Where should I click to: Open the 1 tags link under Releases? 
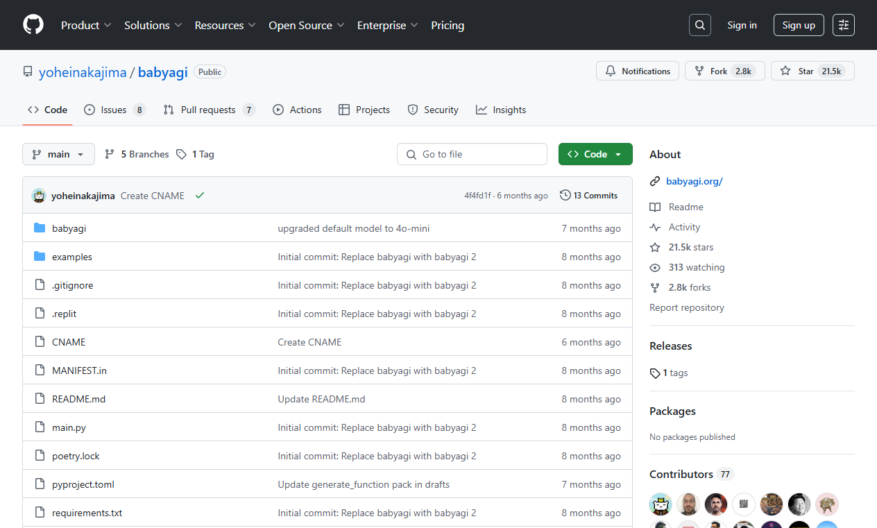[669, 373]
